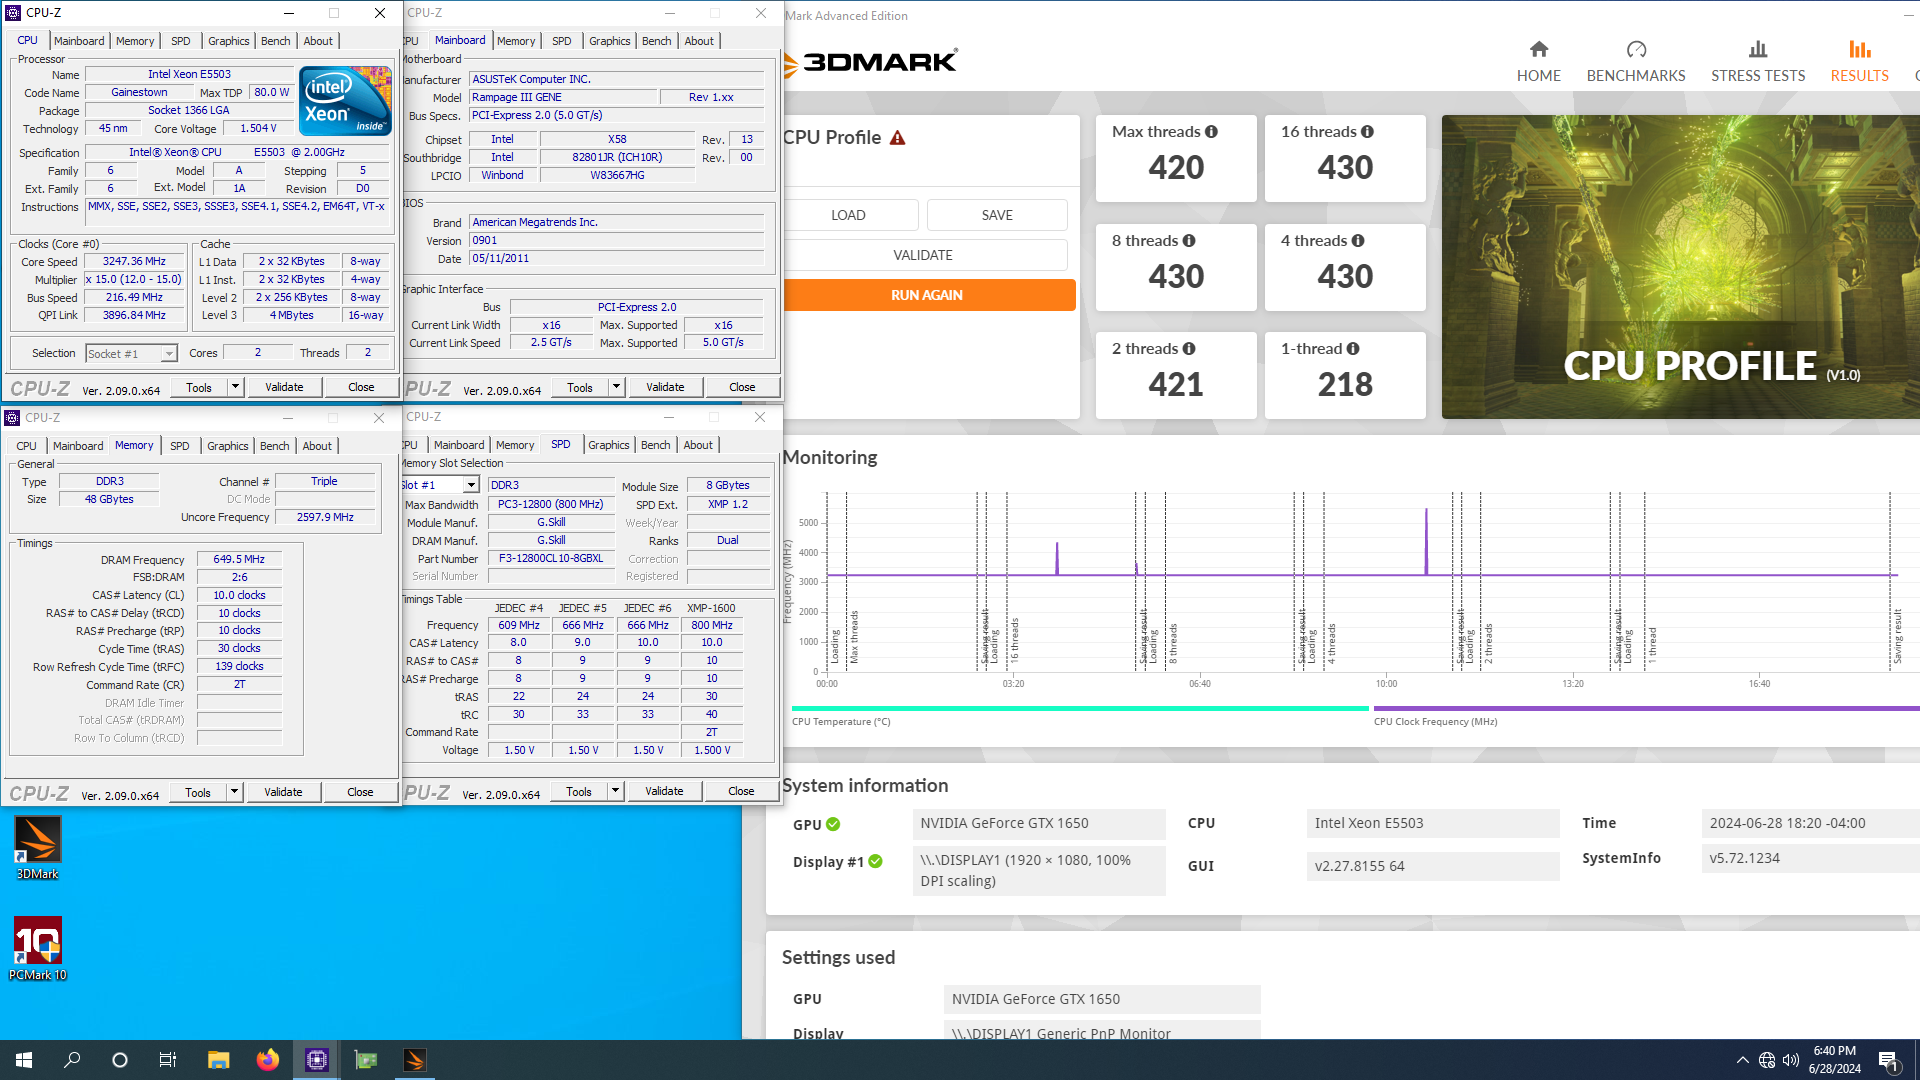
Task: Open Tools dropdown arrow in SPD window
Action: (615, 791)
